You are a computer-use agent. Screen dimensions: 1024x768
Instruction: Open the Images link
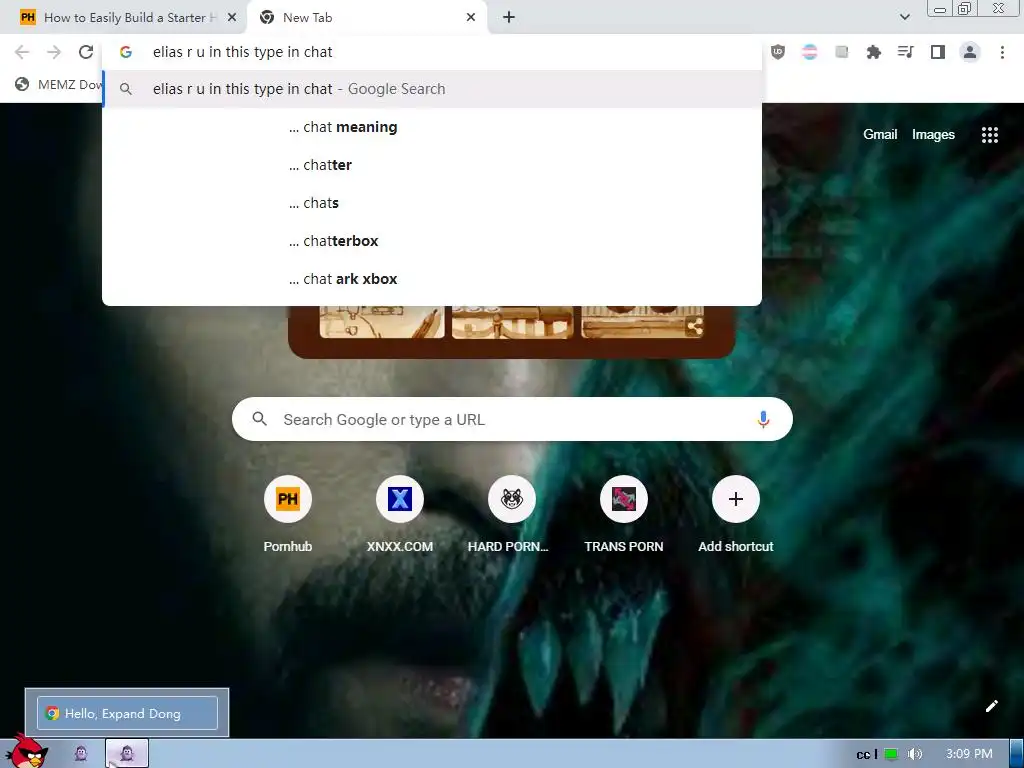(x=933, y=135)
